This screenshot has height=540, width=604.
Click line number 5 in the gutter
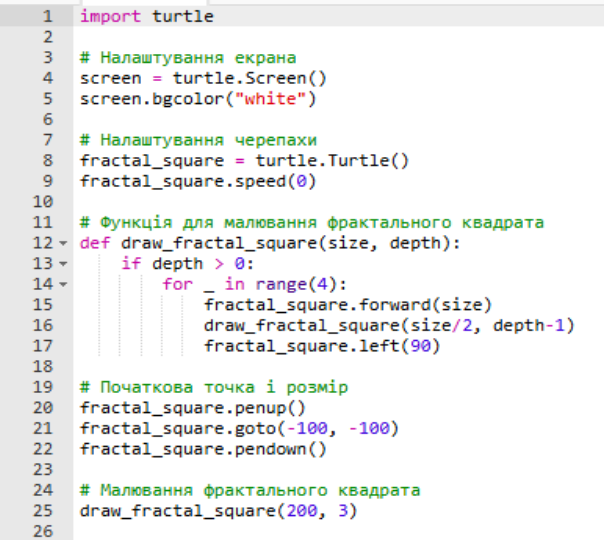[x=47, y=99]
